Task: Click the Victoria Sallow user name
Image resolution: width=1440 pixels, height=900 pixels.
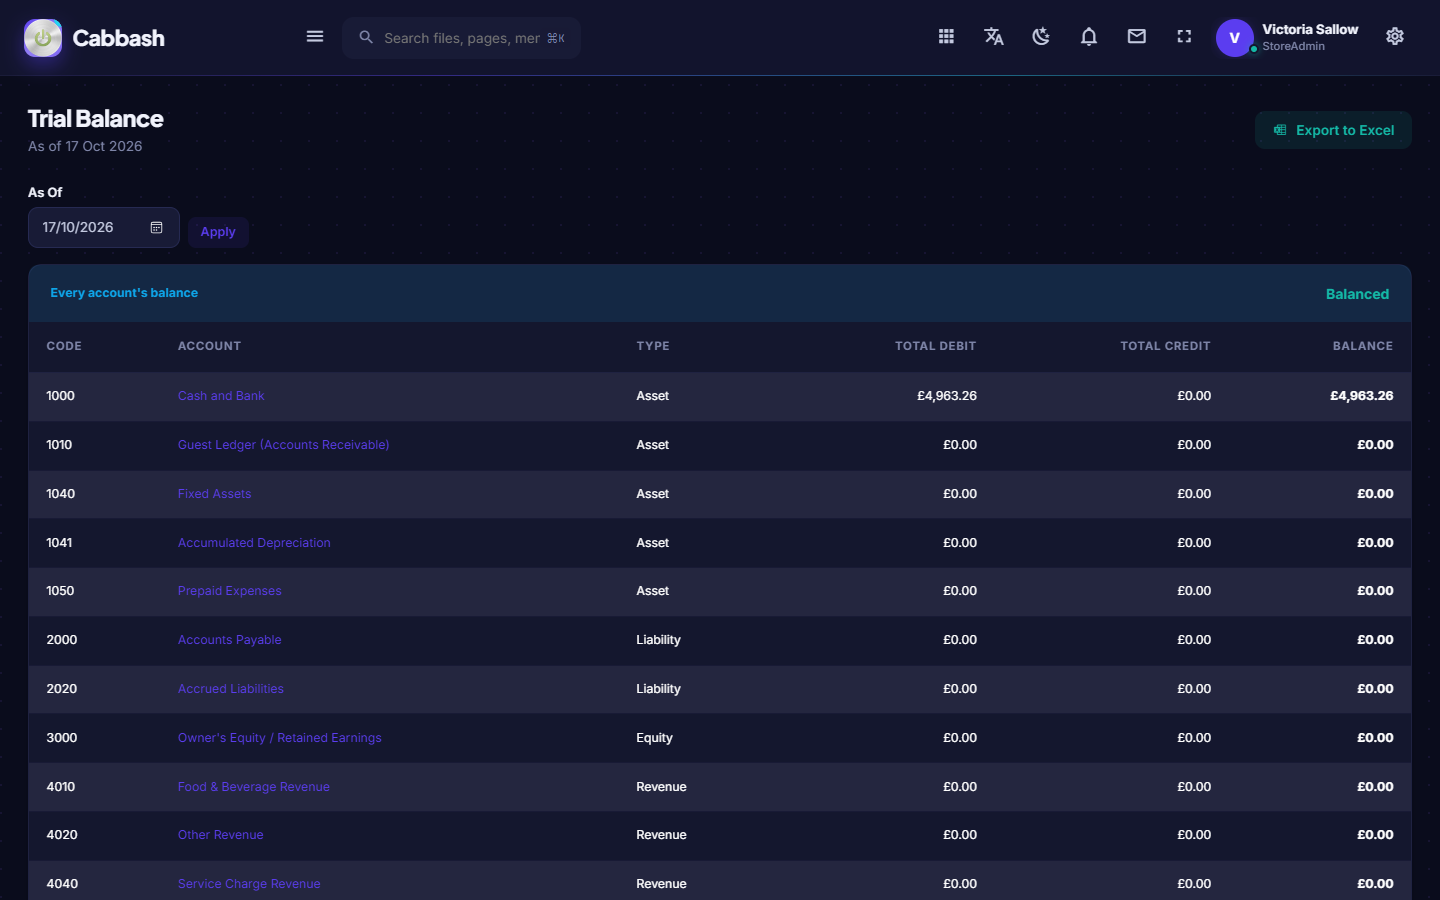Action: click(1310, 29)
